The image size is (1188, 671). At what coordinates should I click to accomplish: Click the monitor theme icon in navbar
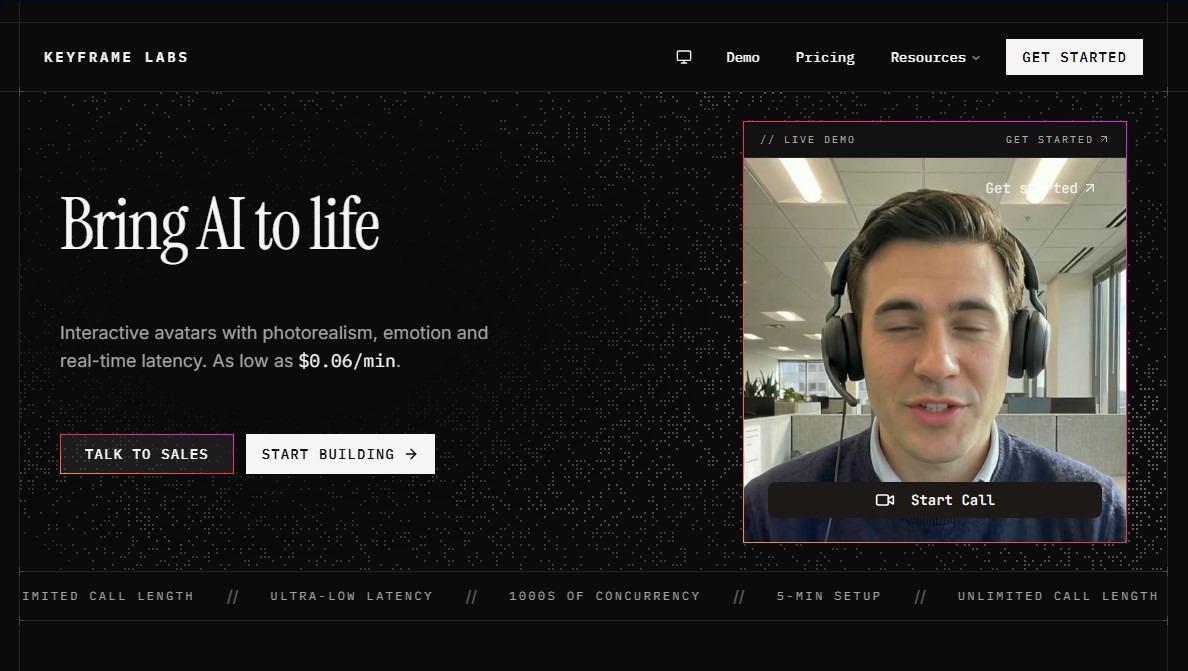click(x=683, y=58)
